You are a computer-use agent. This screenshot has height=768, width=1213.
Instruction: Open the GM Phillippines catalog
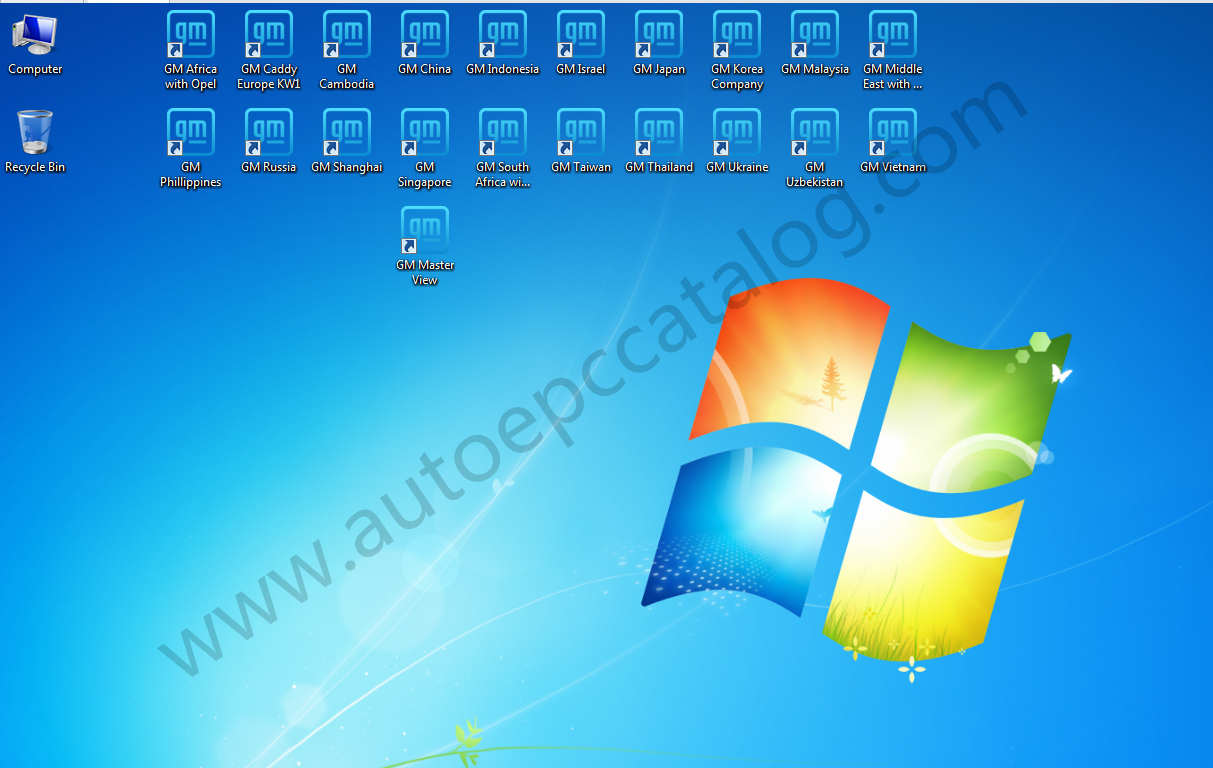[x=189, y=138]
